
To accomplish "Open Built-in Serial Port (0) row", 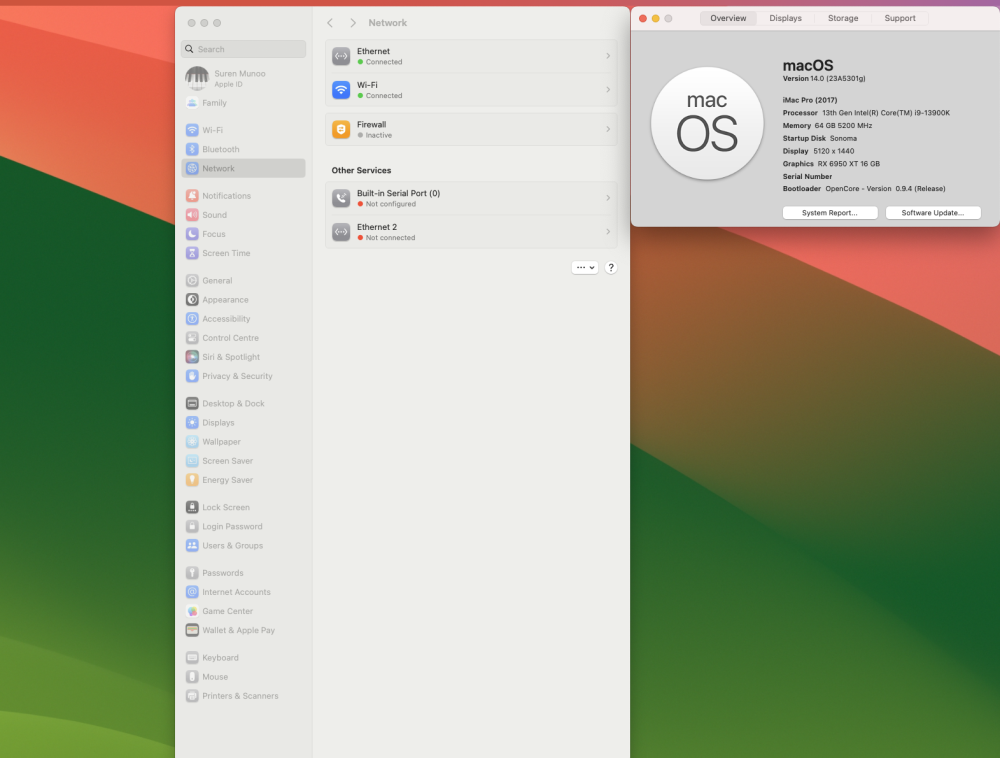I will coord(471,198).
